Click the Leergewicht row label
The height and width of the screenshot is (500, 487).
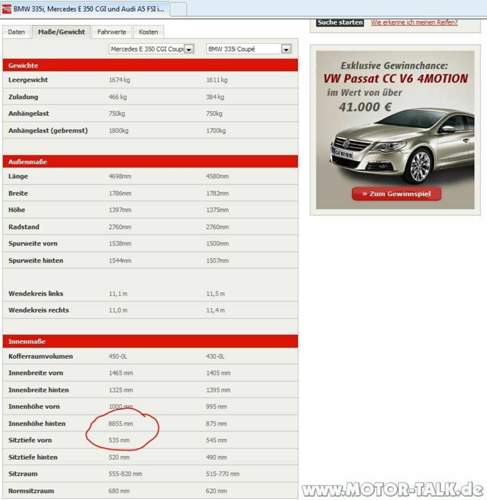click(x=28, y=80)
